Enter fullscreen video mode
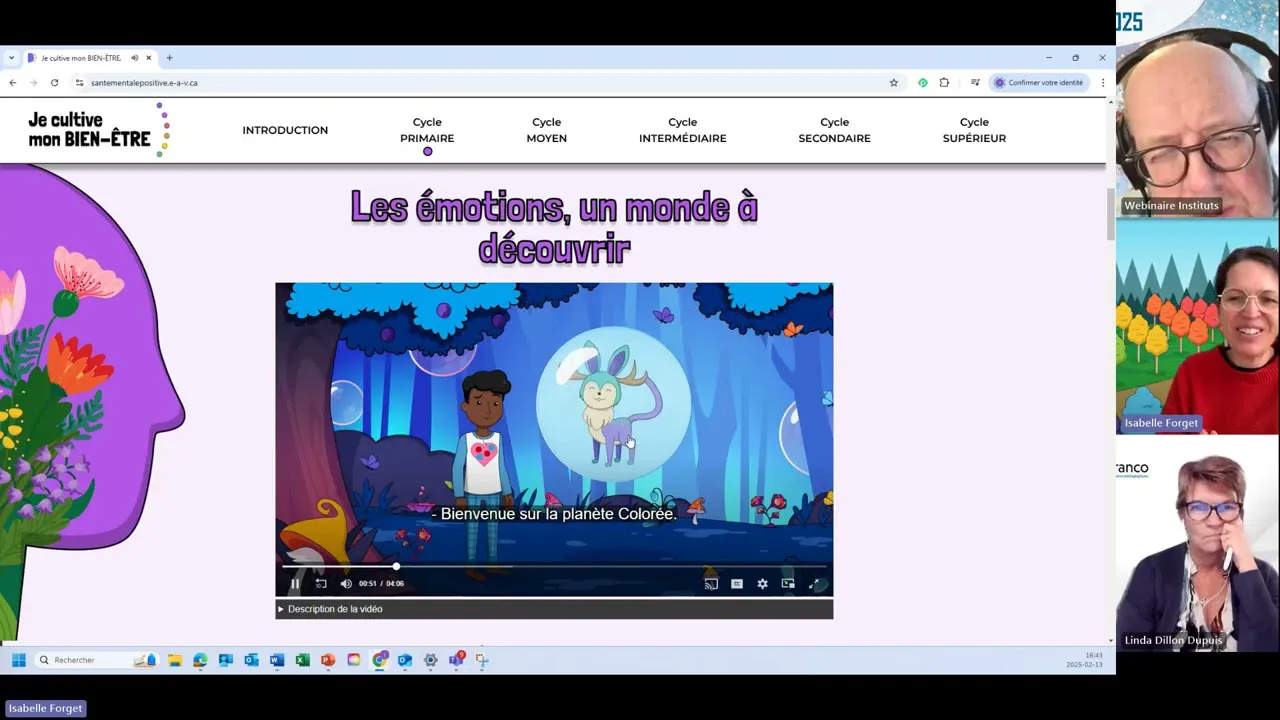The image size is (1280, 720). click(814, 584)
